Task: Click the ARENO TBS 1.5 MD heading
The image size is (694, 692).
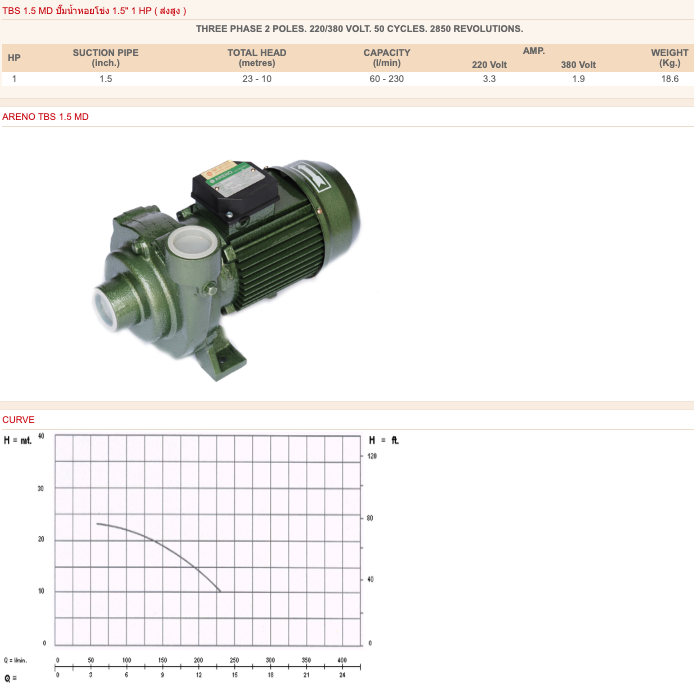Action: click(45, 117)
